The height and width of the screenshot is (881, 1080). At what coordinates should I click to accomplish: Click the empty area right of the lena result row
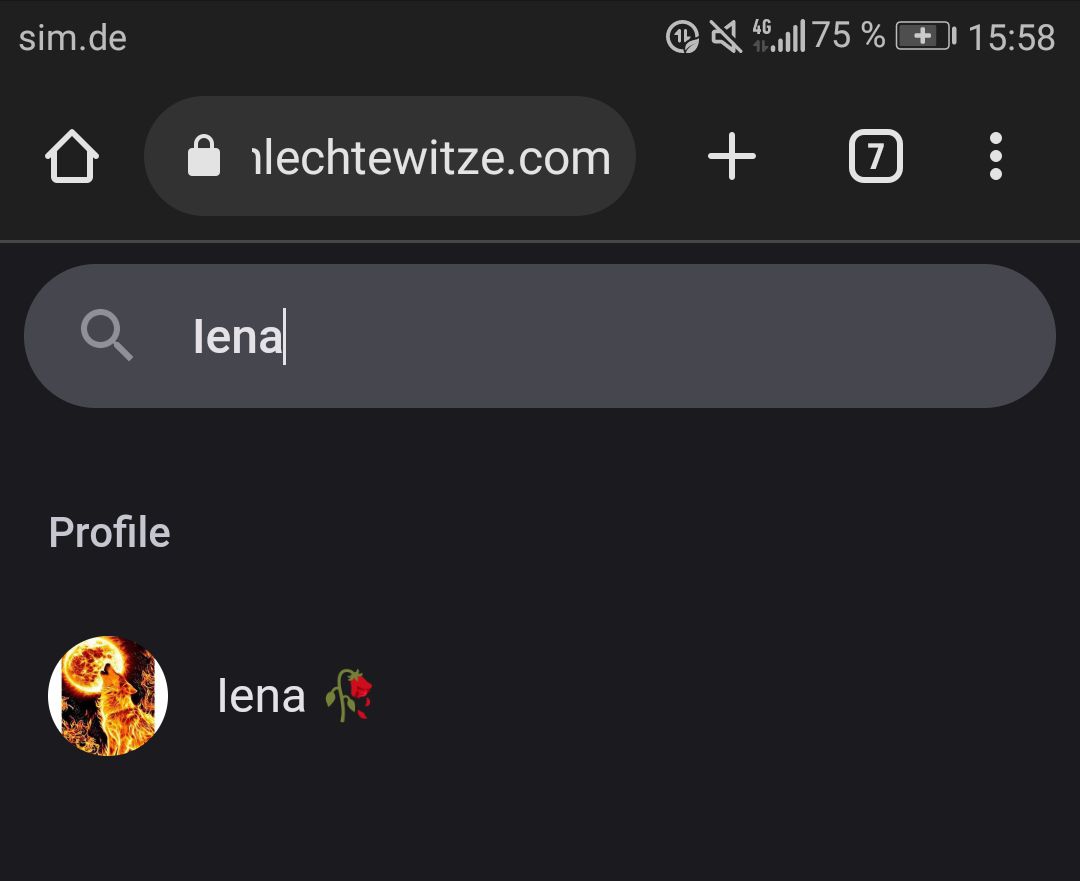pos(720,696)
